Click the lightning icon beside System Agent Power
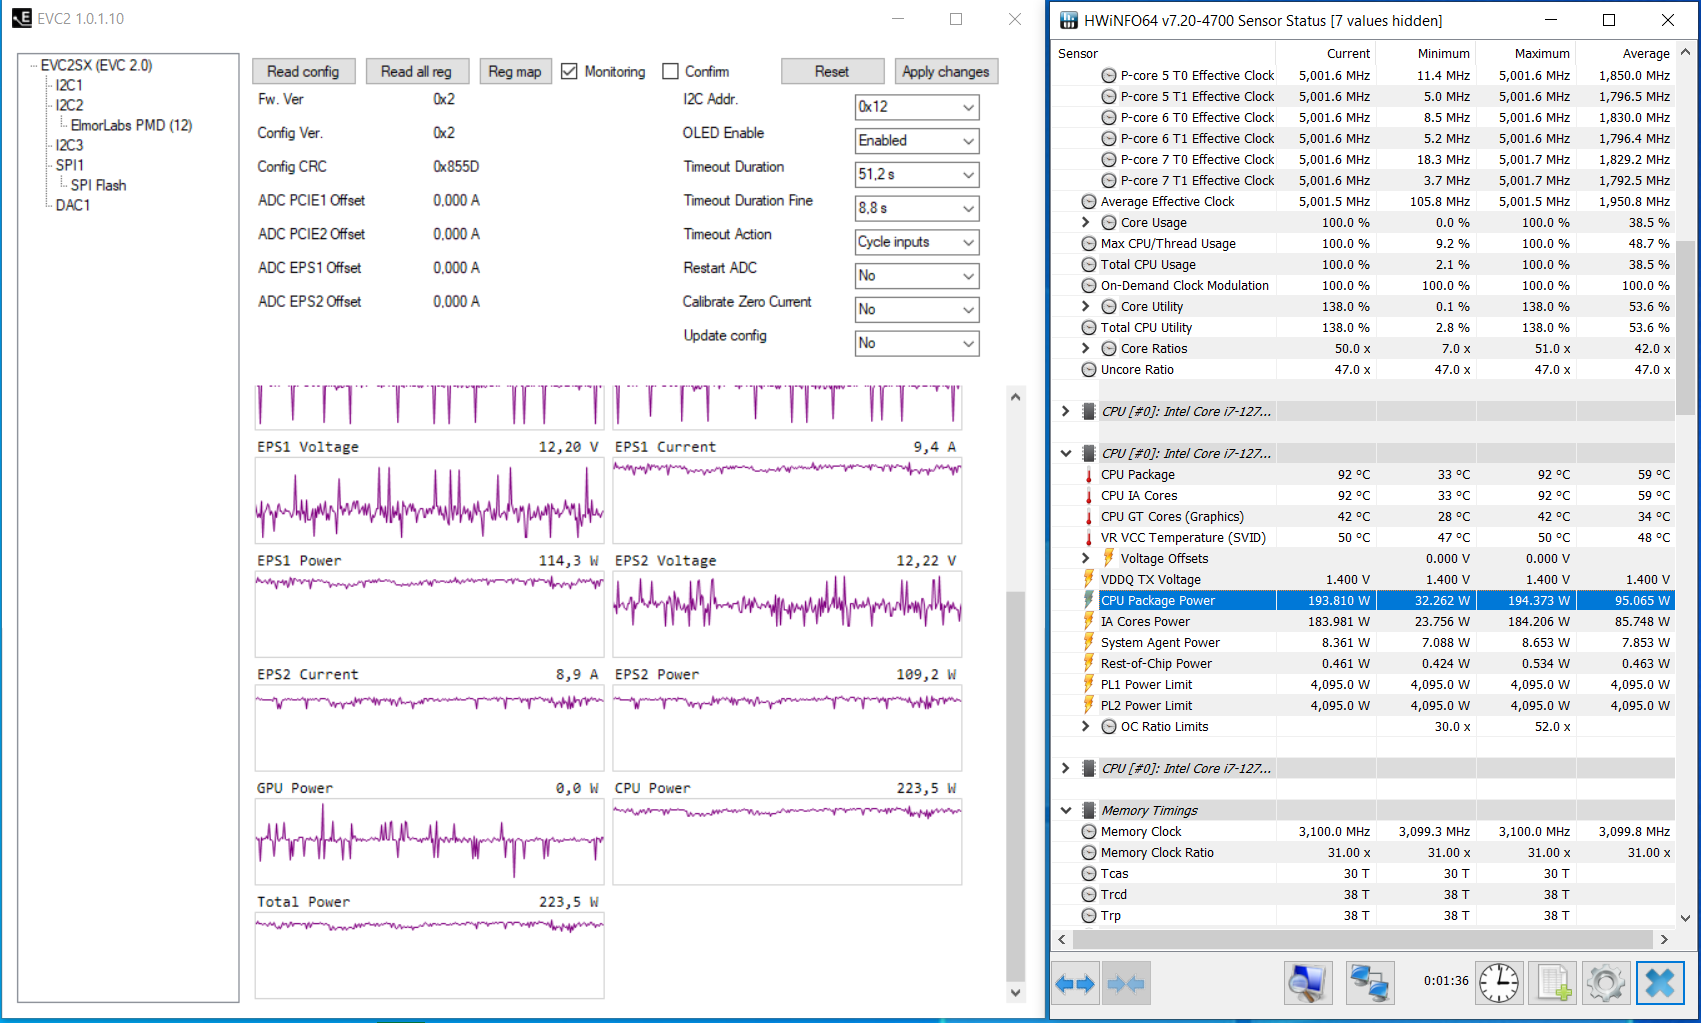 [1089, 643]
